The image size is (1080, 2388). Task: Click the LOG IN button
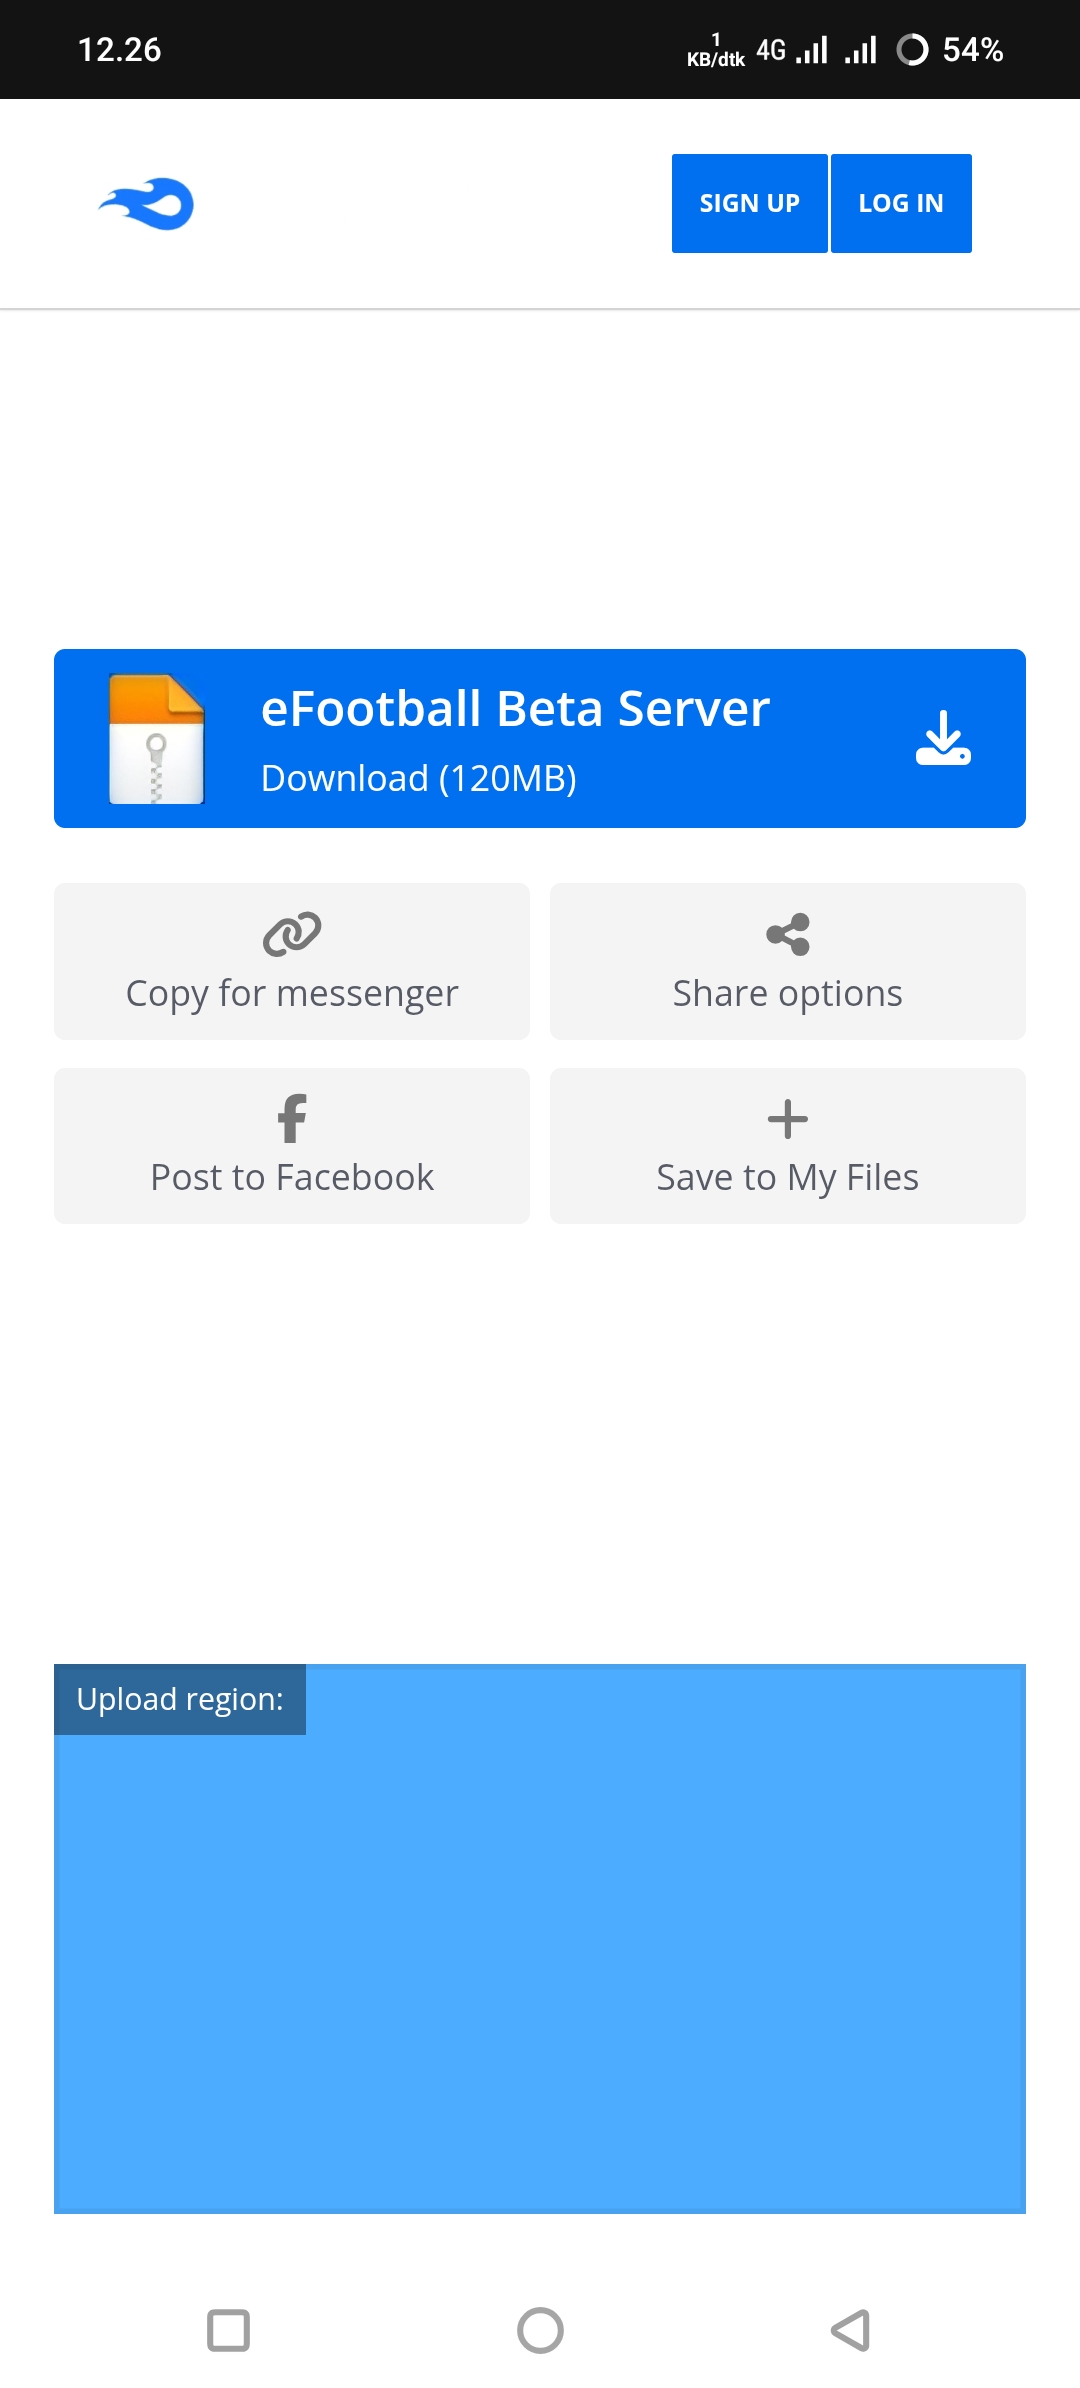click(900, 203)
